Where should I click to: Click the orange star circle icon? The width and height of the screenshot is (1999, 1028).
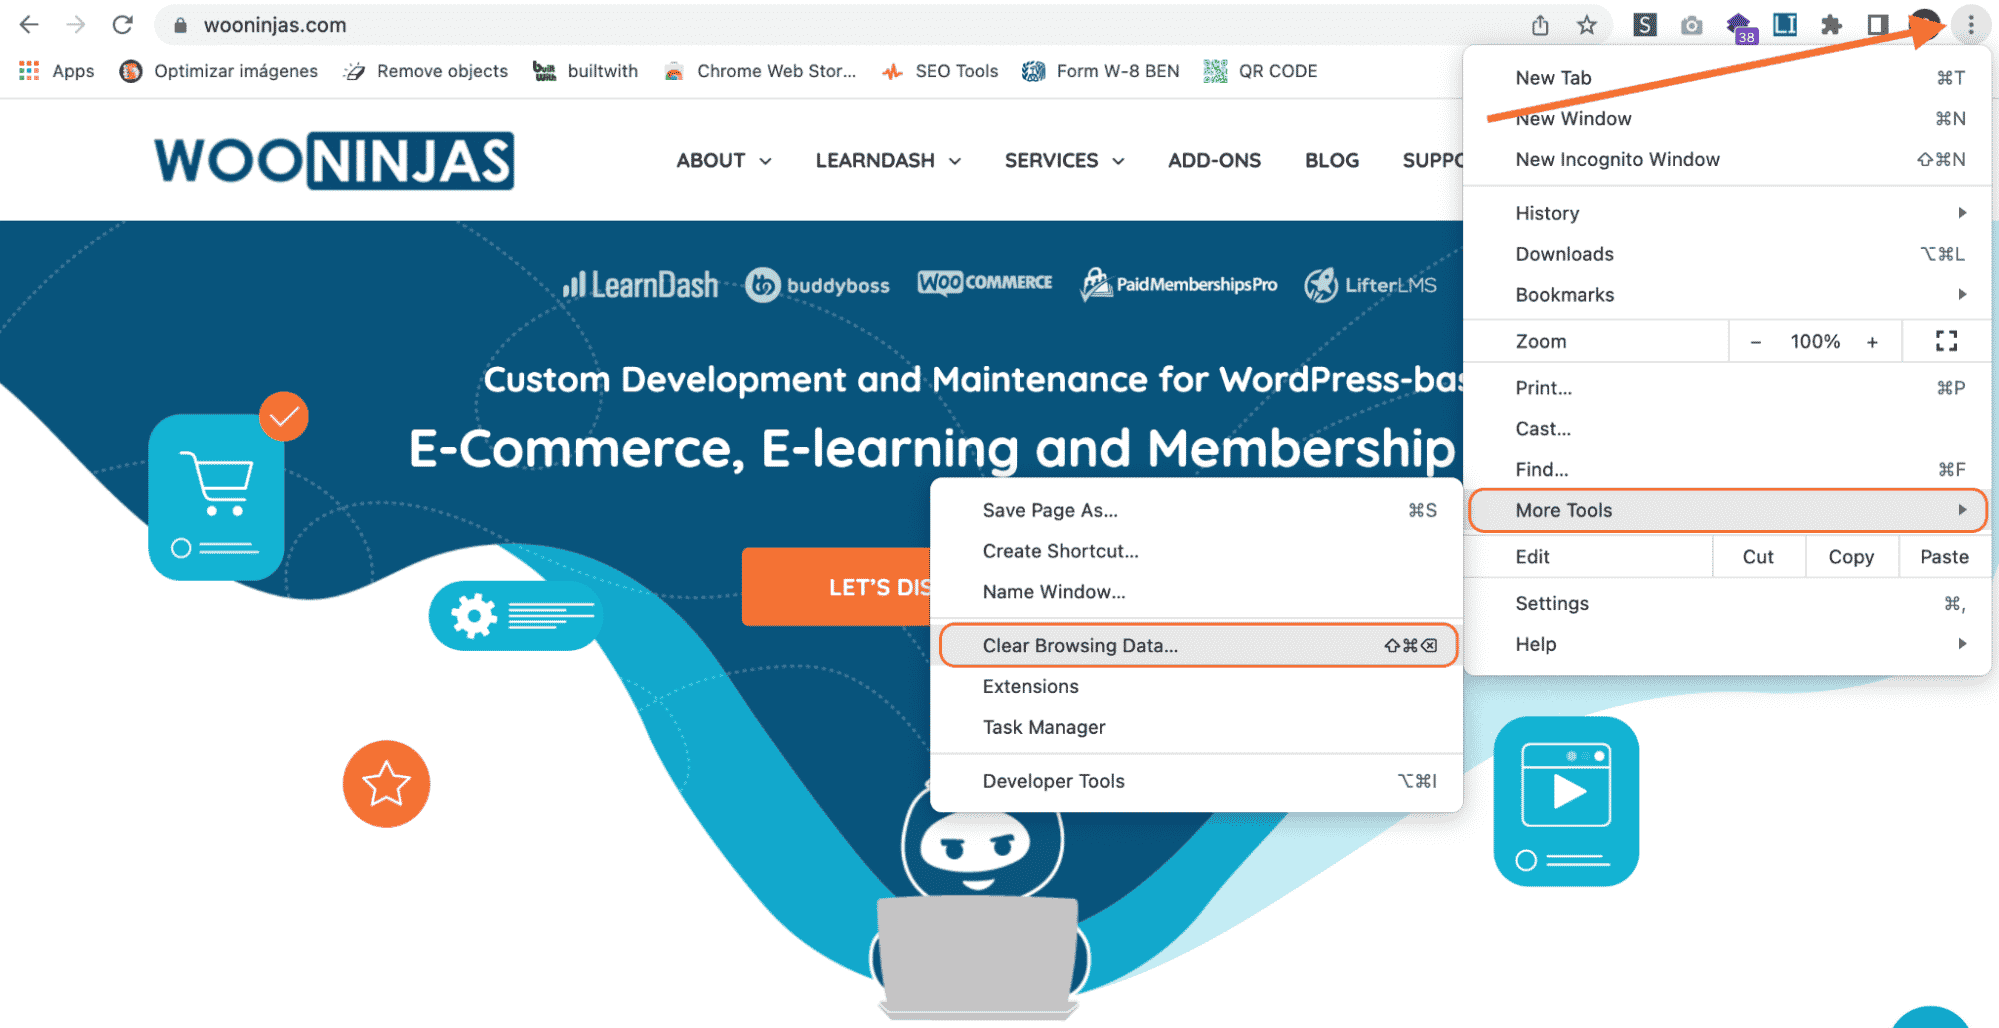(386, 784)
